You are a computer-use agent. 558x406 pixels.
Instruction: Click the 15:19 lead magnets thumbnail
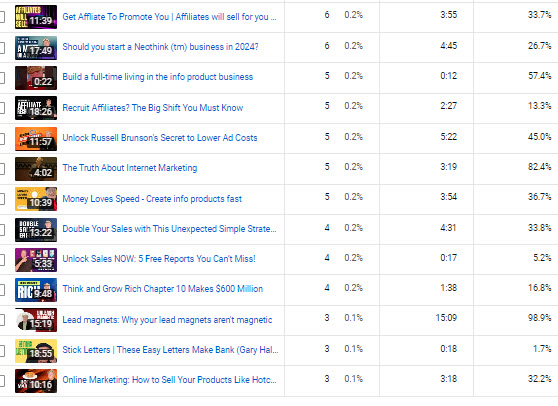pyautogui.click(x=36, y=320)
